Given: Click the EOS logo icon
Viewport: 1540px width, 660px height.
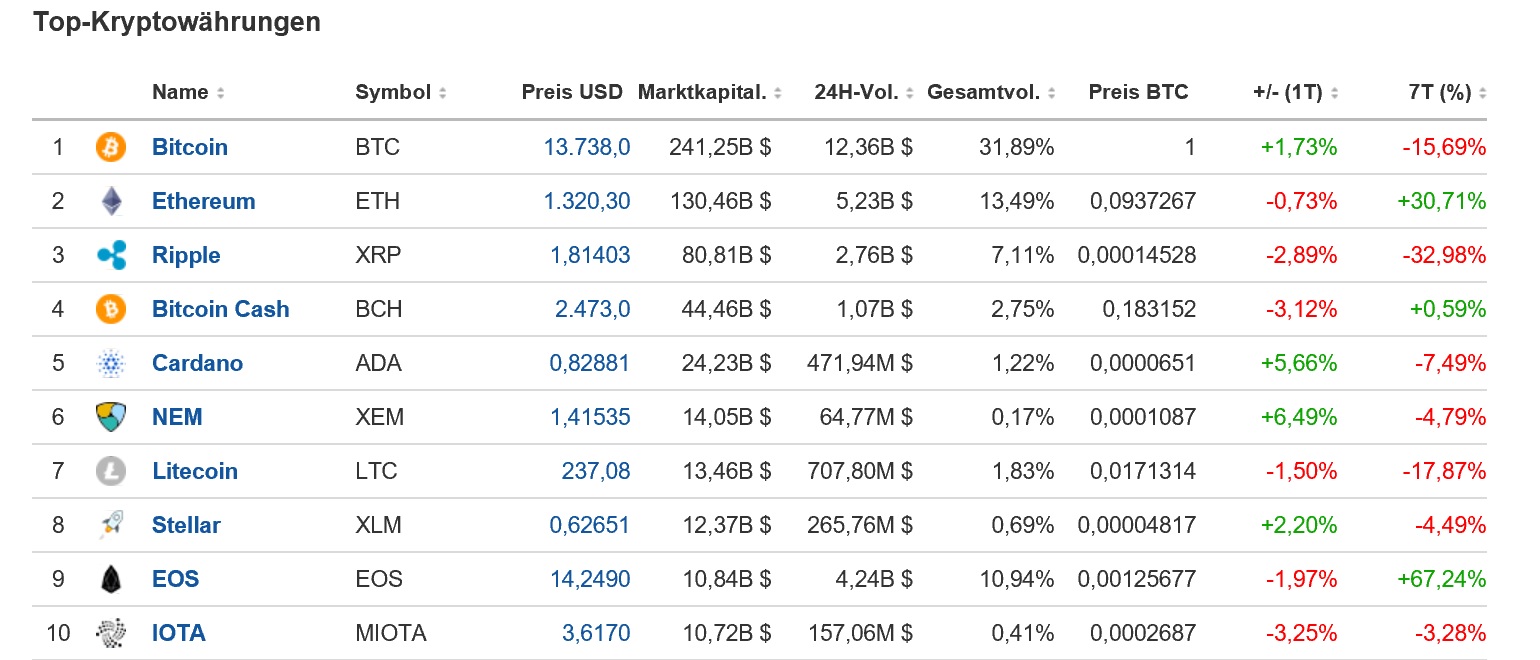Looking at the screenshot, I should [x=111, y=580].
